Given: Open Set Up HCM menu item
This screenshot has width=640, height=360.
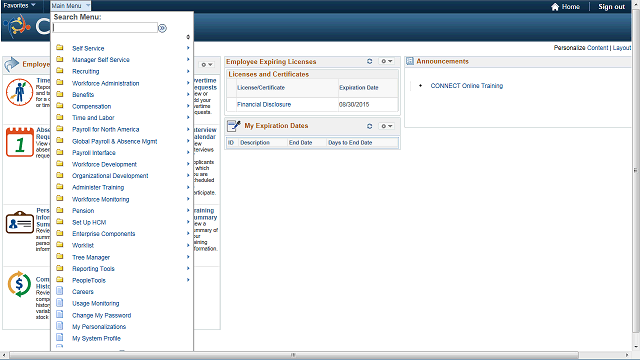Looking at the screenshot, I should tap(89, 222).
